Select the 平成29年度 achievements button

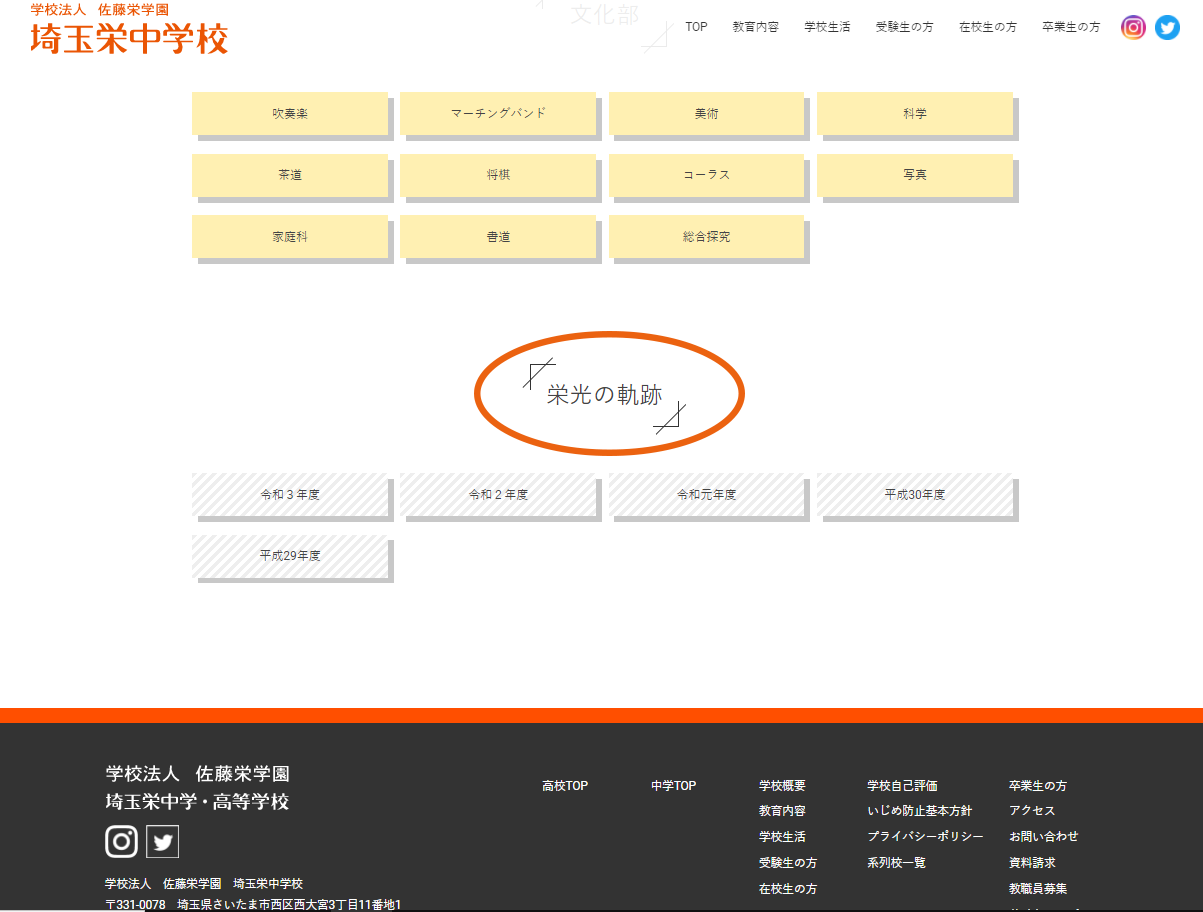tap(289, 555)
